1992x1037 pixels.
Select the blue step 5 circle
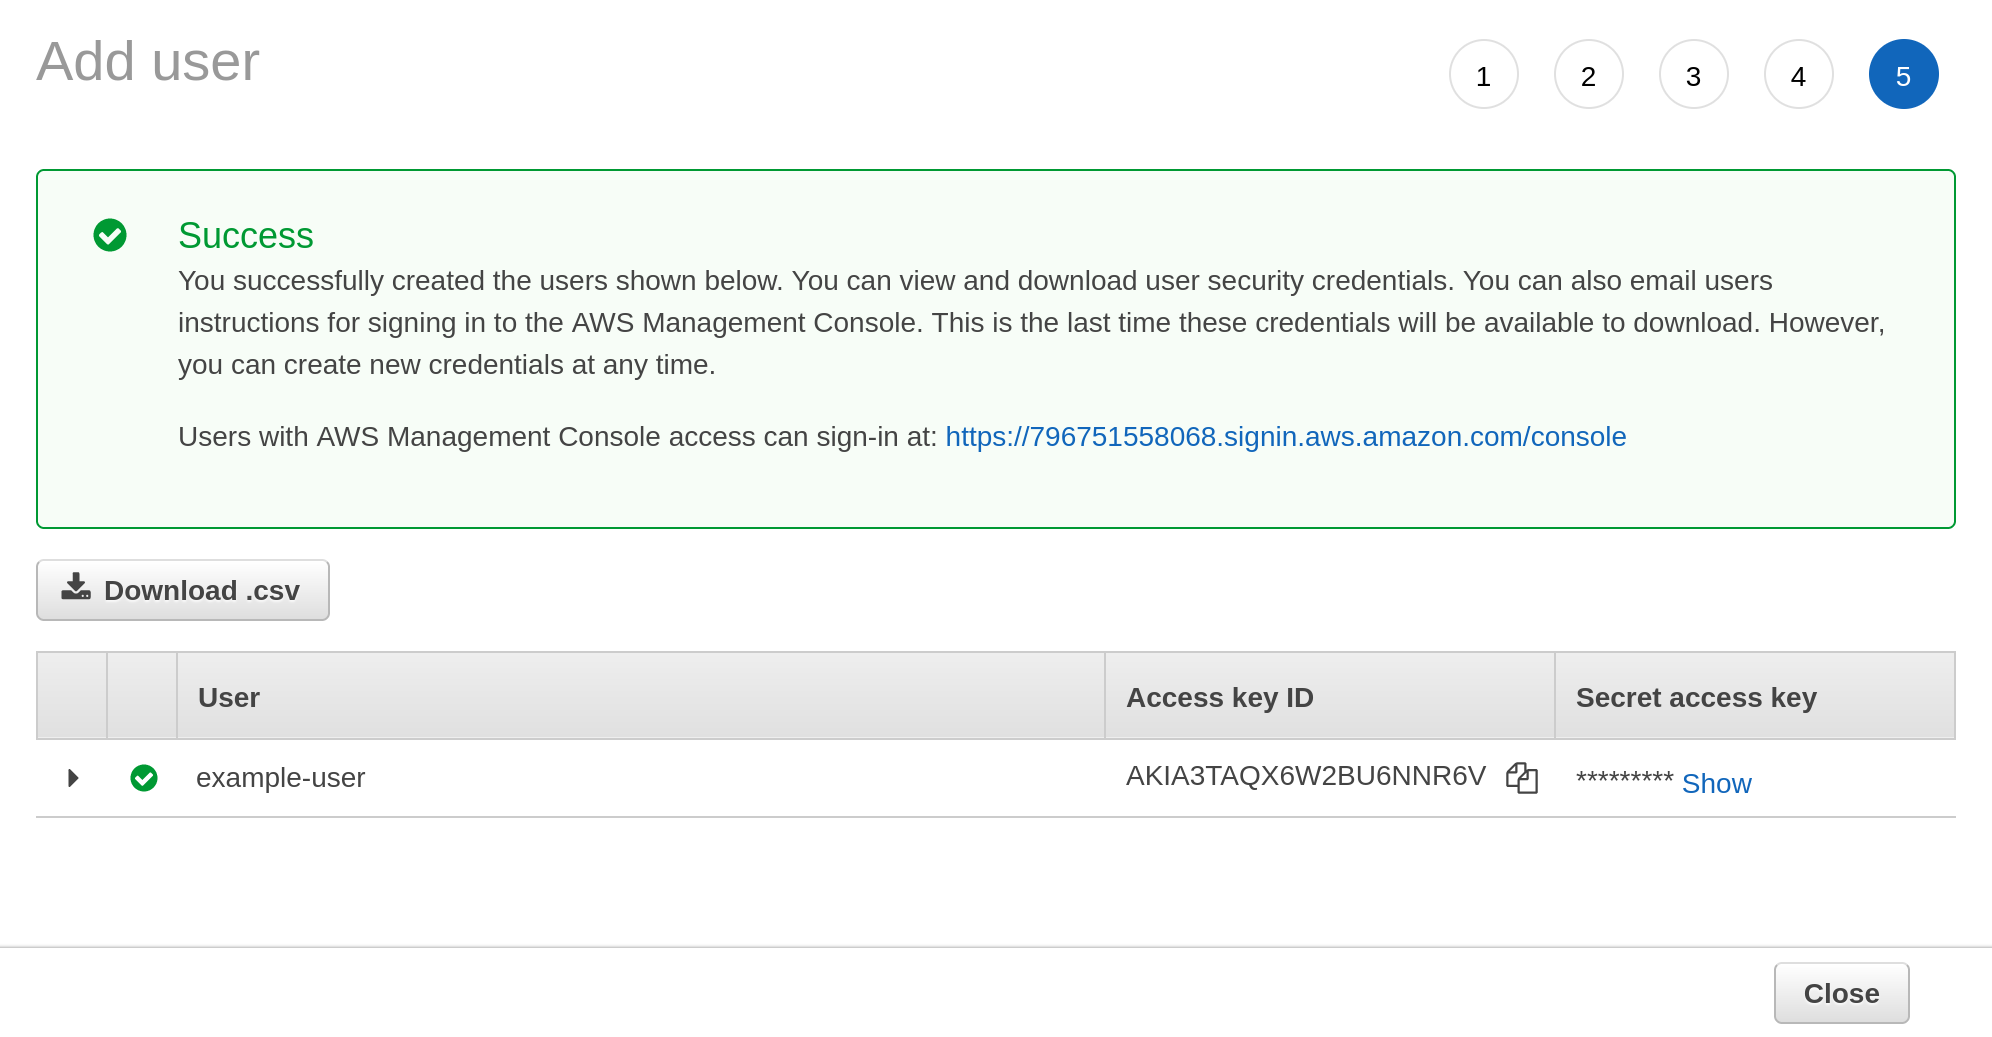click(1903, 74)
